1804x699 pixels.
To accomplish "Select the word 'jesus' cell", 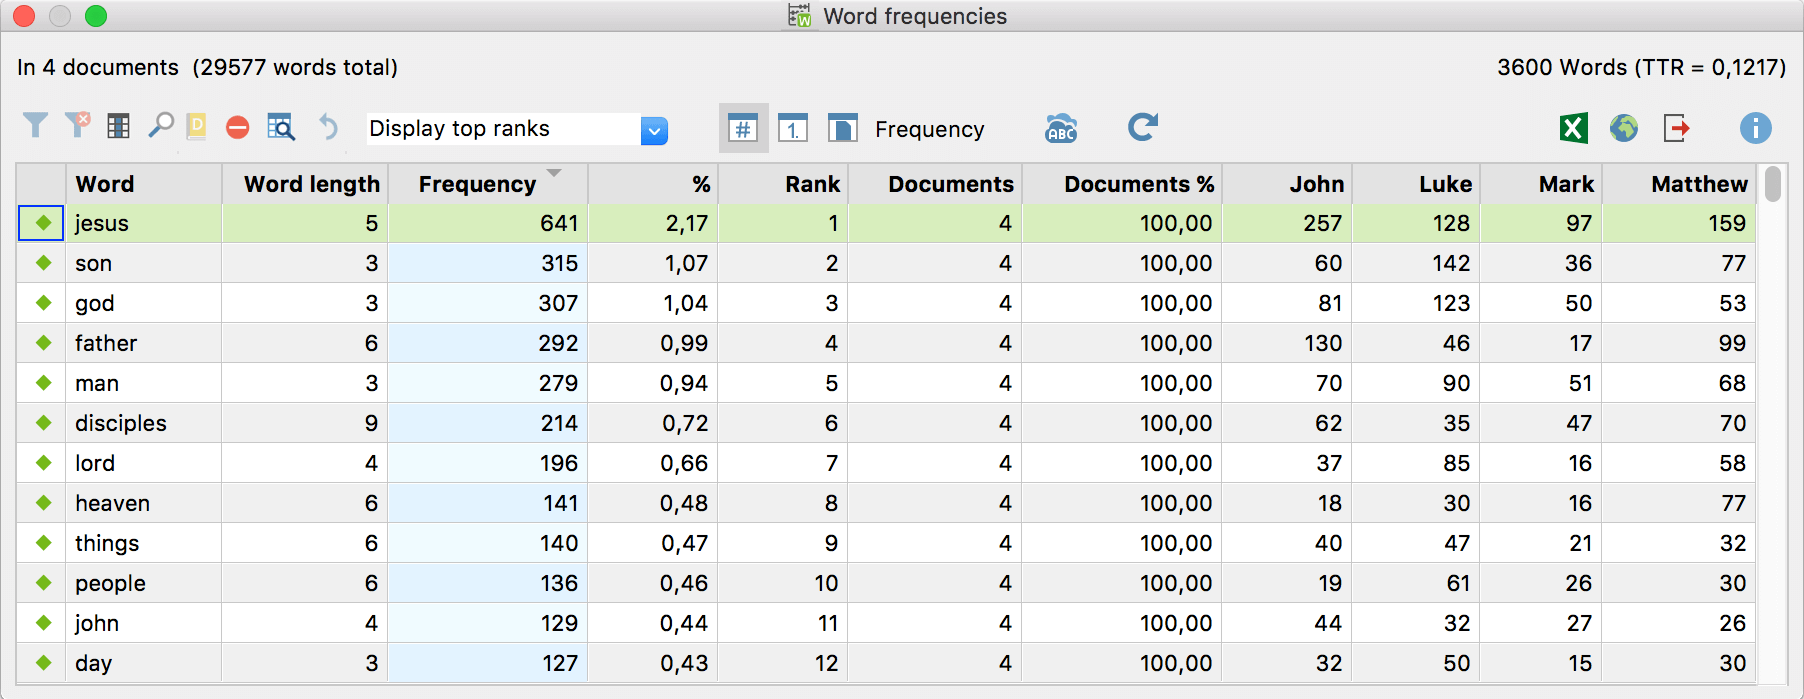I will point(144,223).
